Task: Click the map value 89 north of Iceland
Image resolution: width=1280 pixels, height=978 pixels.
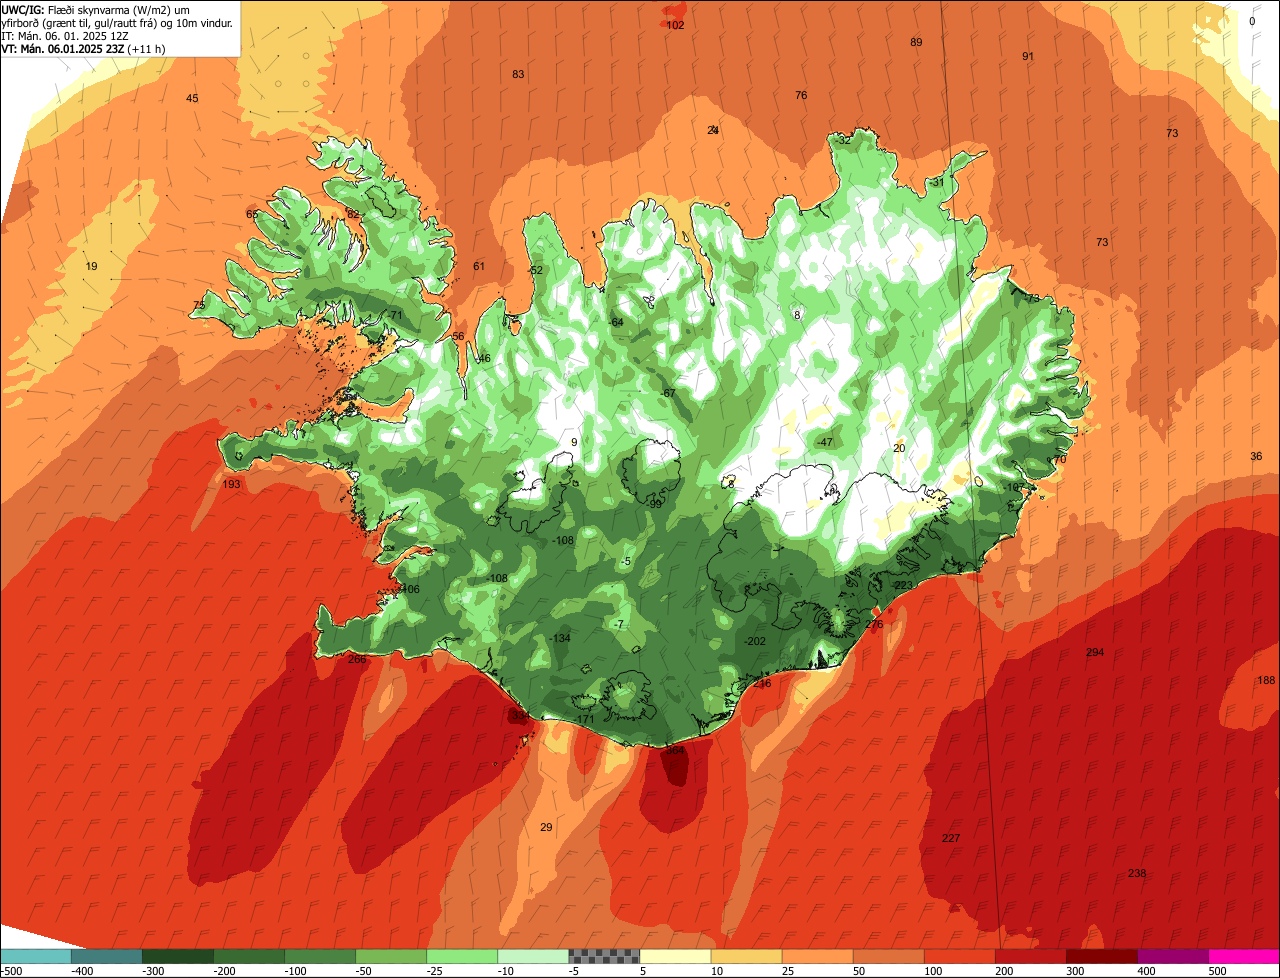Action: pos(916,42)
